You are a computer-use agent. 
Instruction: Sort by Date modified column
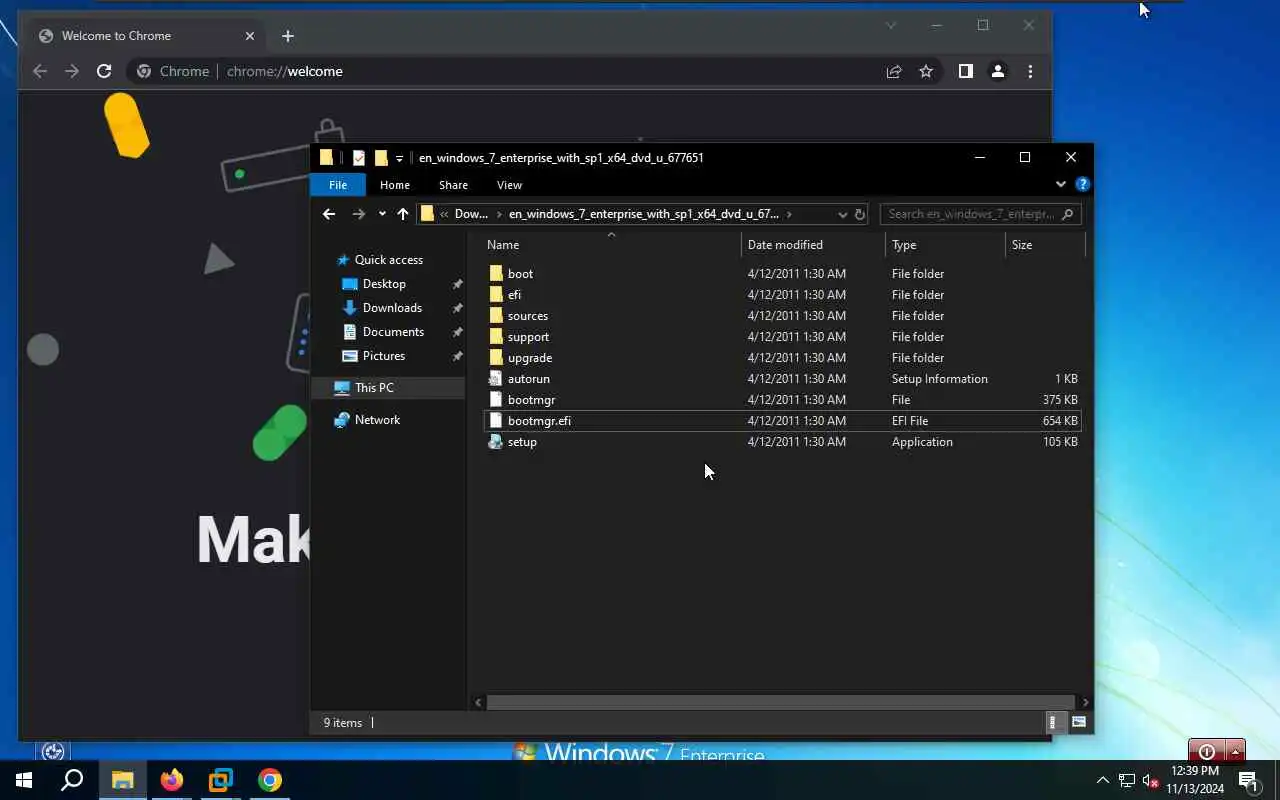pos(814,244)
